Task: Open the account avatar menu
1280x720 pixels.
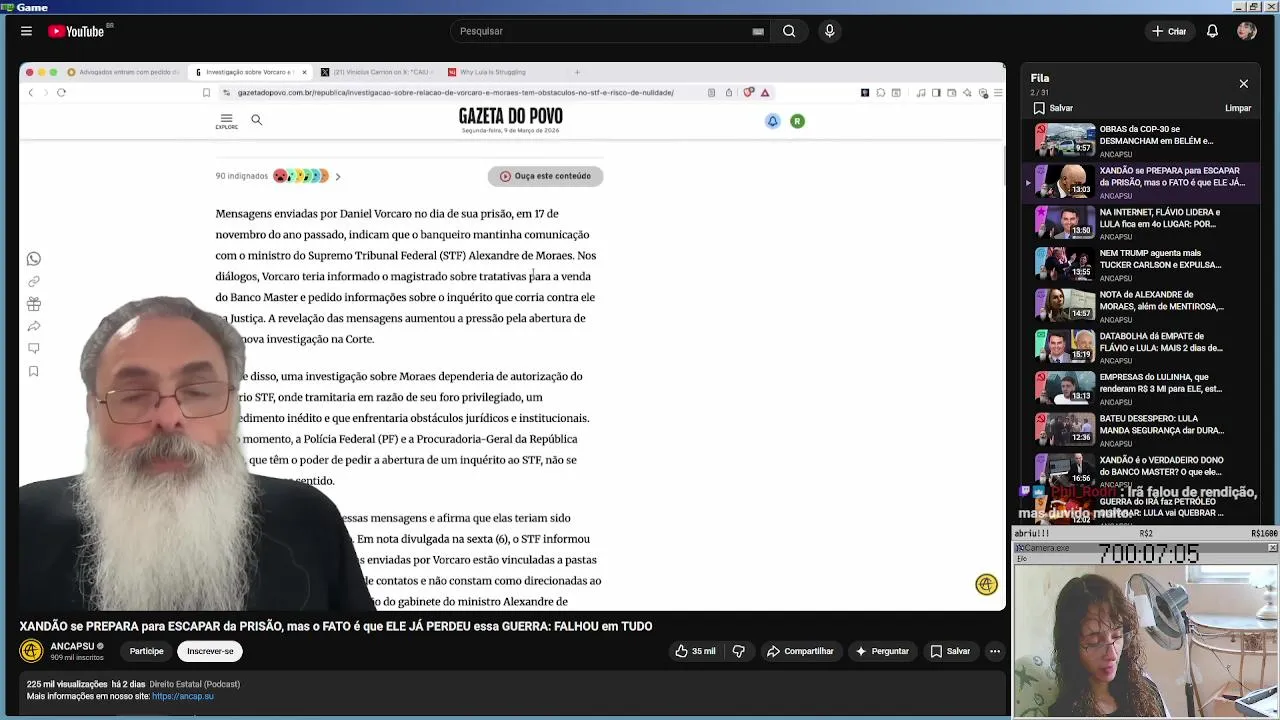Action: coord(1246,31)
